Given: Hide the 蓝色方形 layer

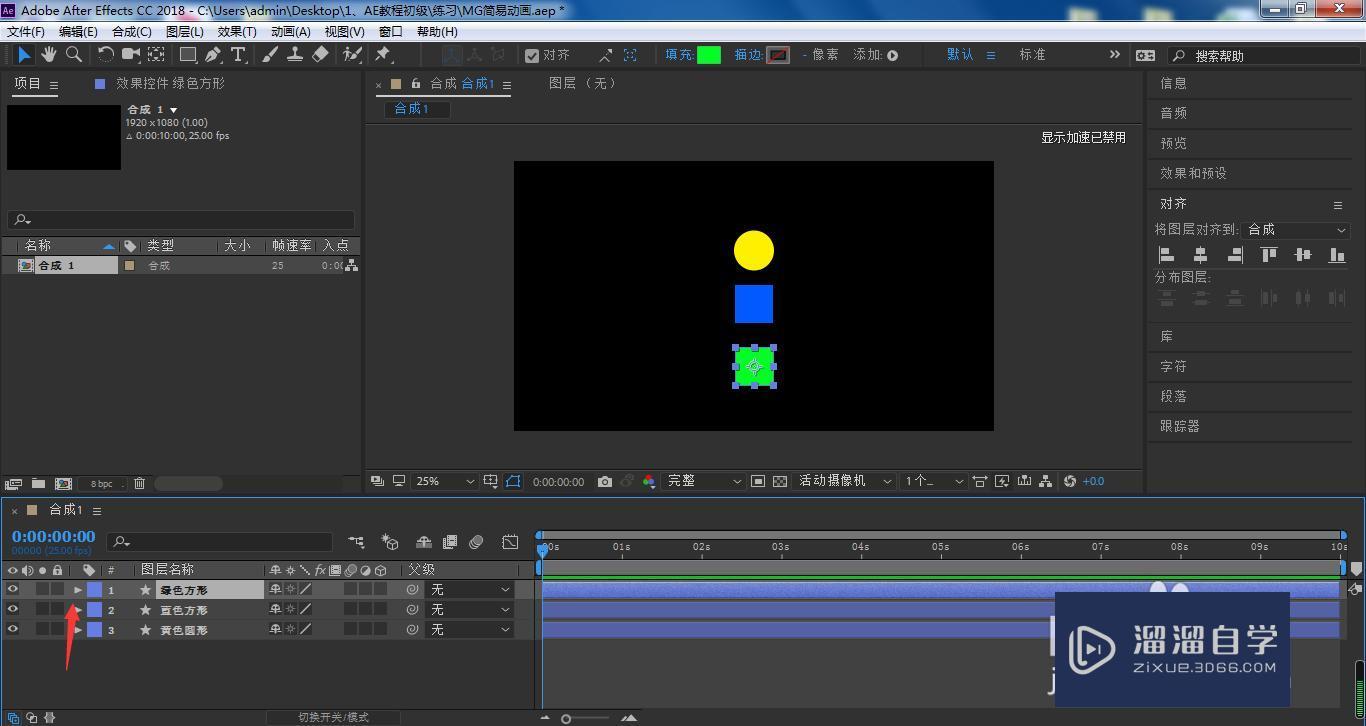Looking at the screenshot, I should [13, 610].
